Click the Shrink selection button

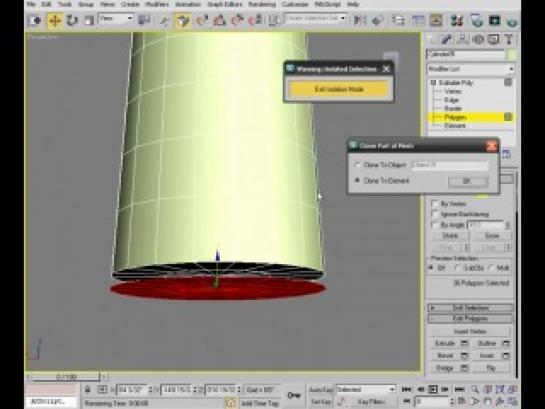click(450, 236)
